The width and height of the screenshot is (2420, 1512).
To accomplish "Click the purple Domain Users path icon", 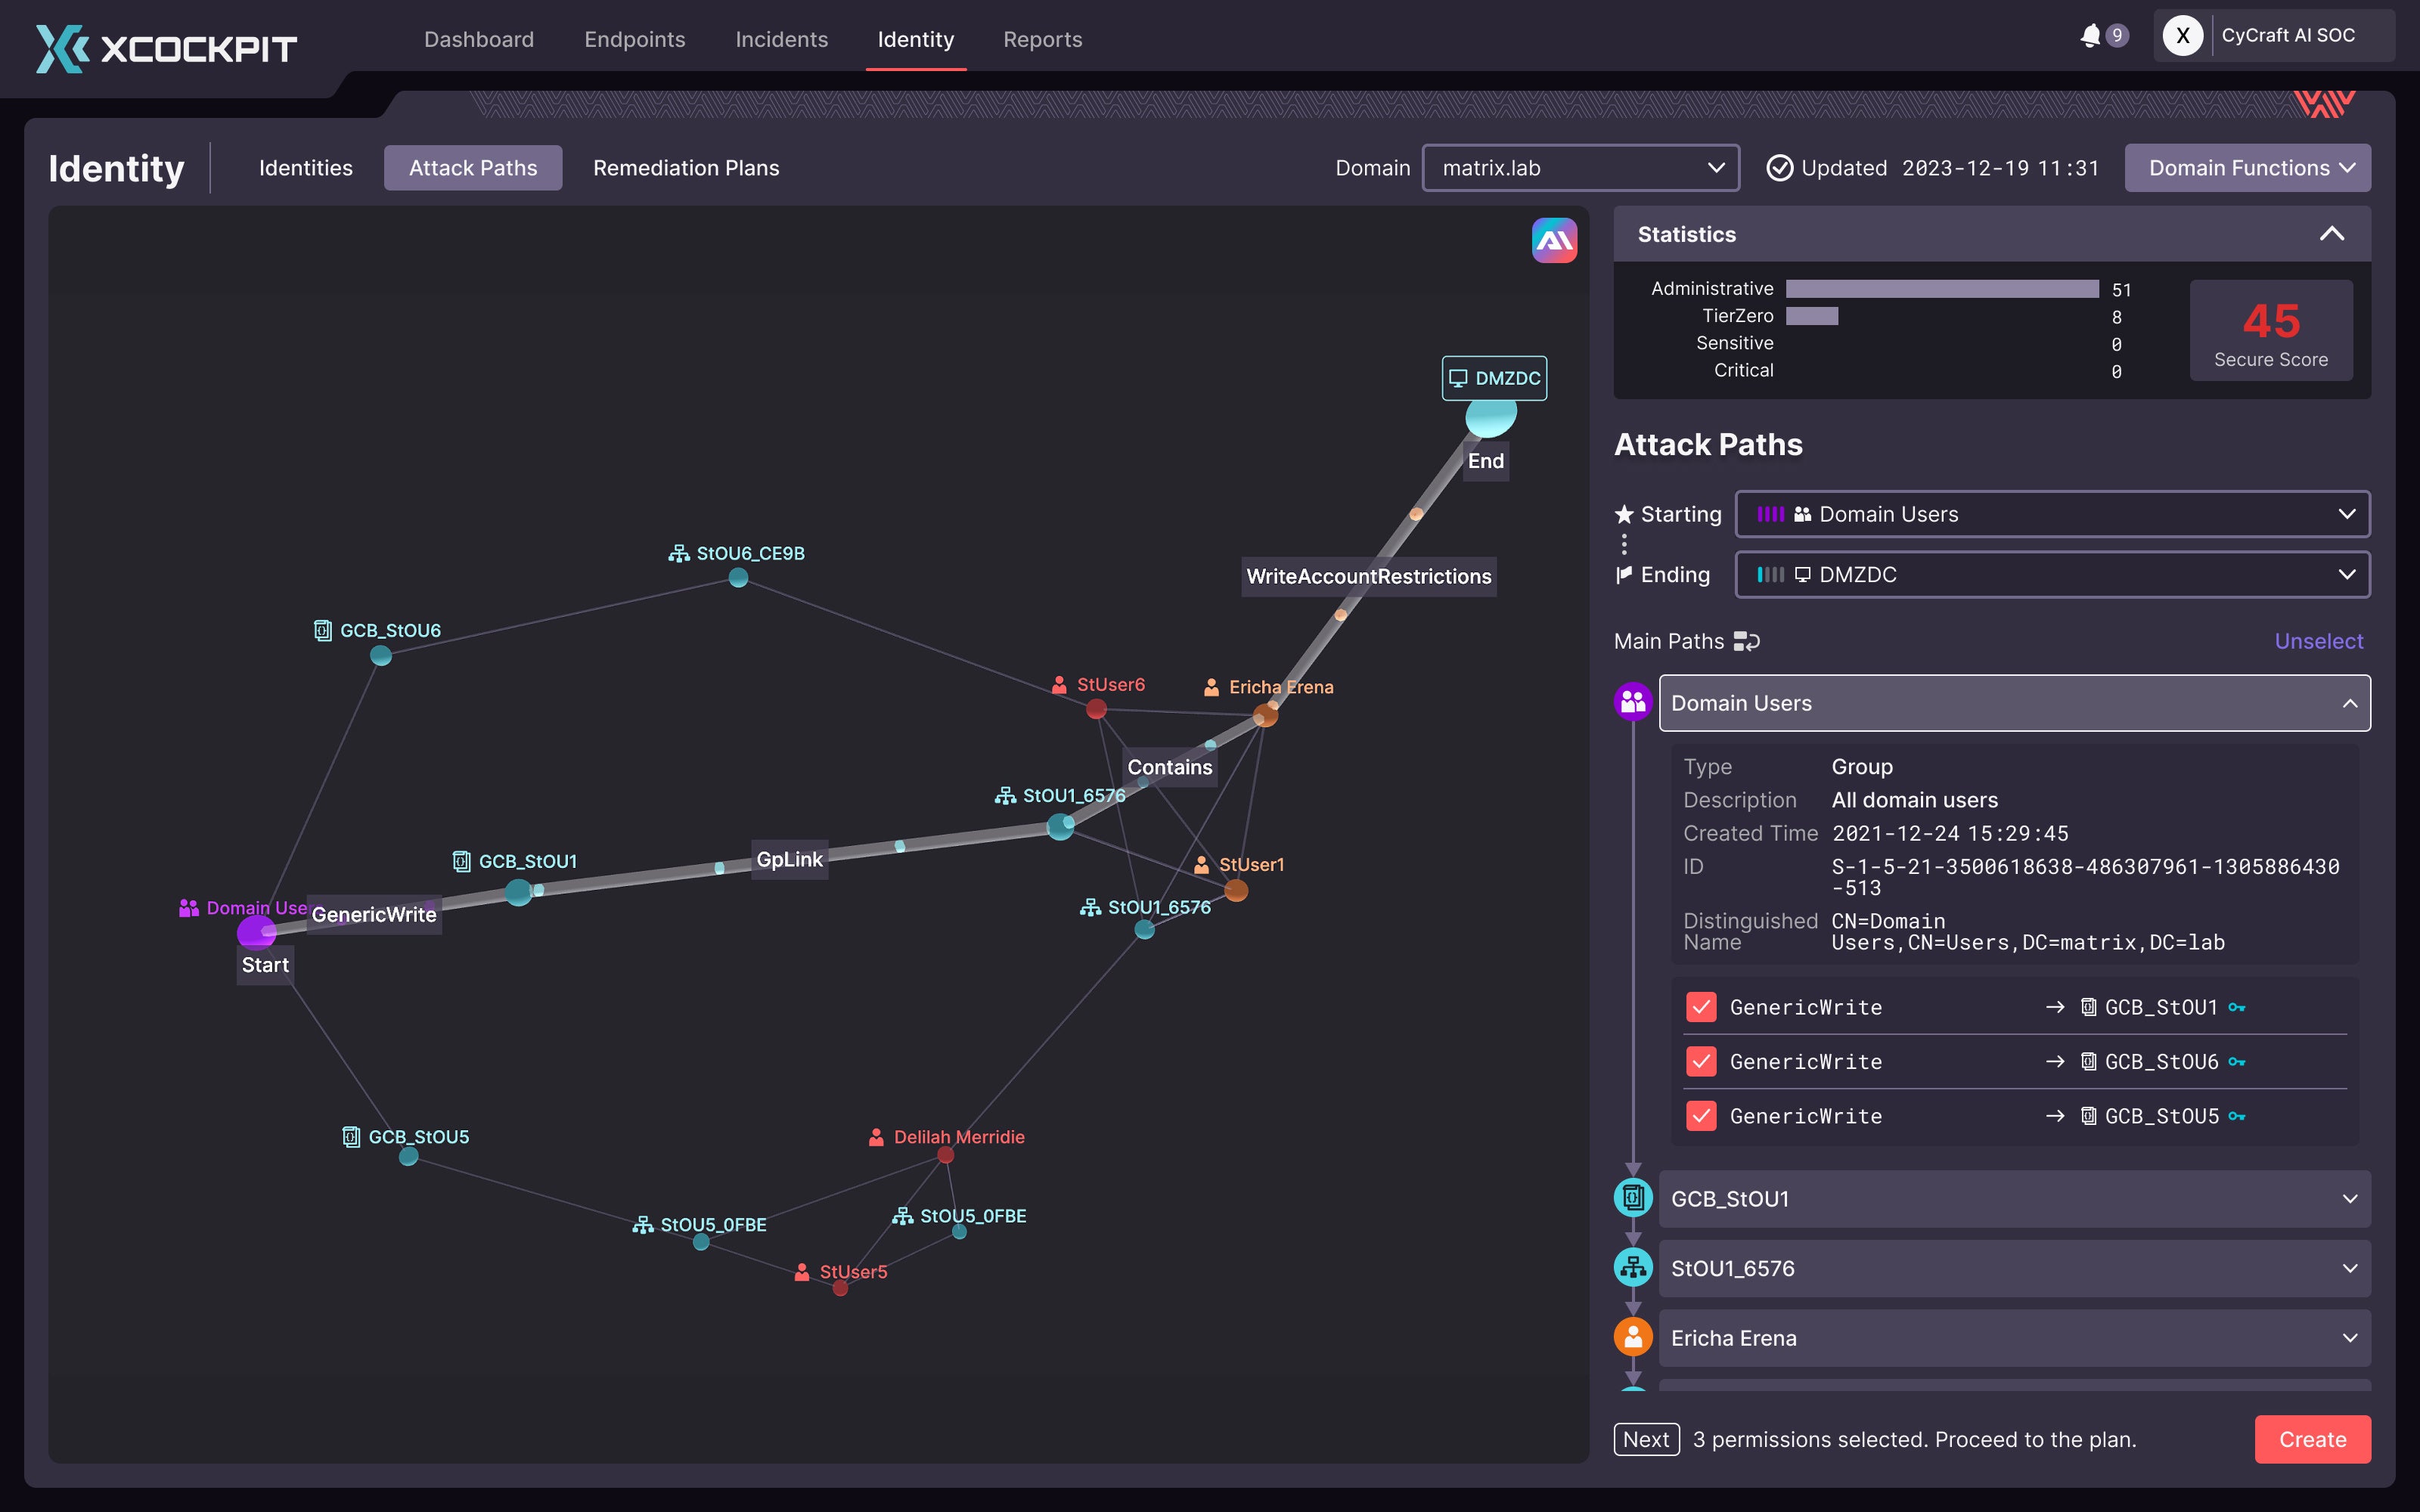I will [1633, 702].
